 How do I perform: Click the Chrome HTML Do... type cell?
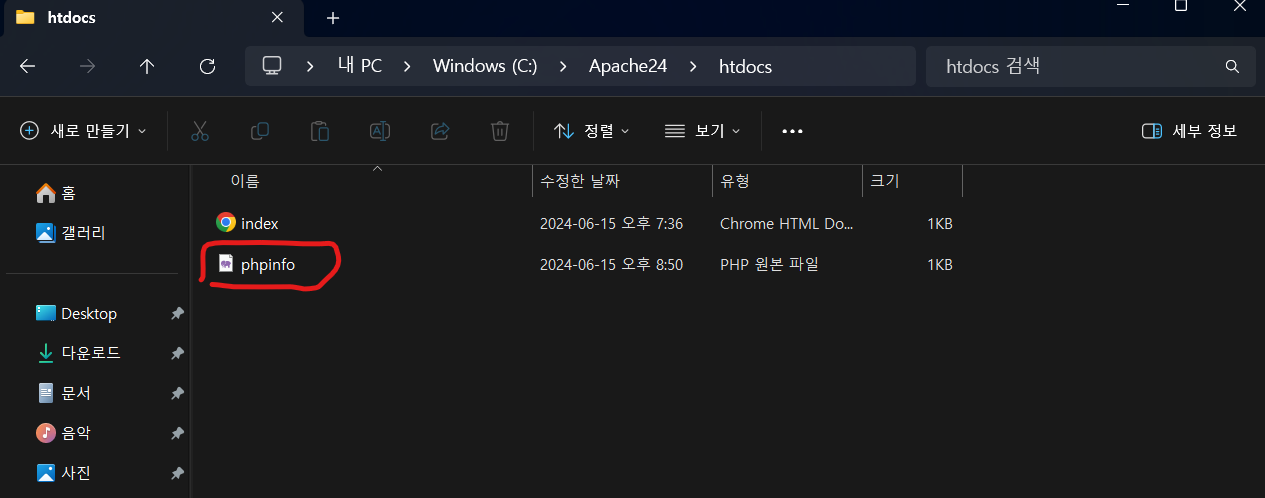tap(787, 224)
